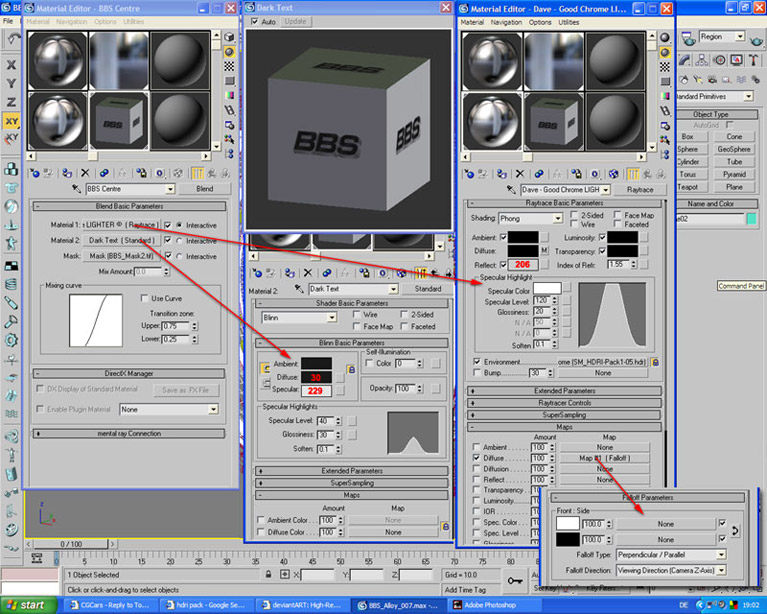
Task: Toggle the Backlight icon in right Material Editor
Action: tap(665, 52)
